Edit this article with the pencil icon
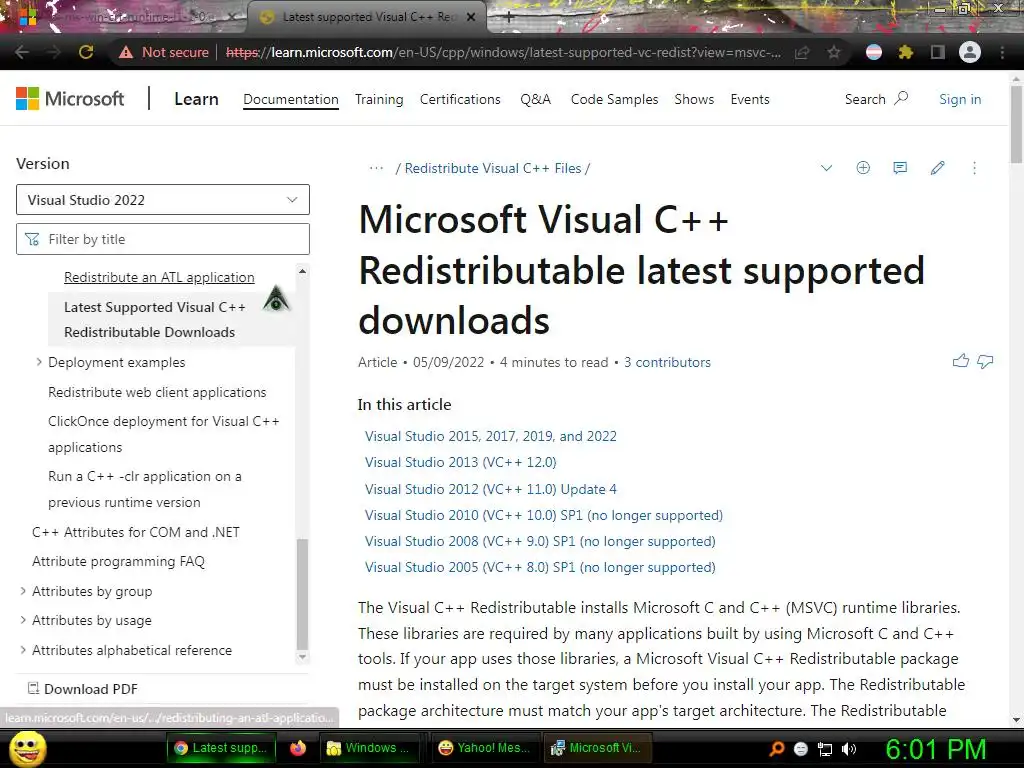Screen dimensions: 1024x768 click(x=937, y=168)
